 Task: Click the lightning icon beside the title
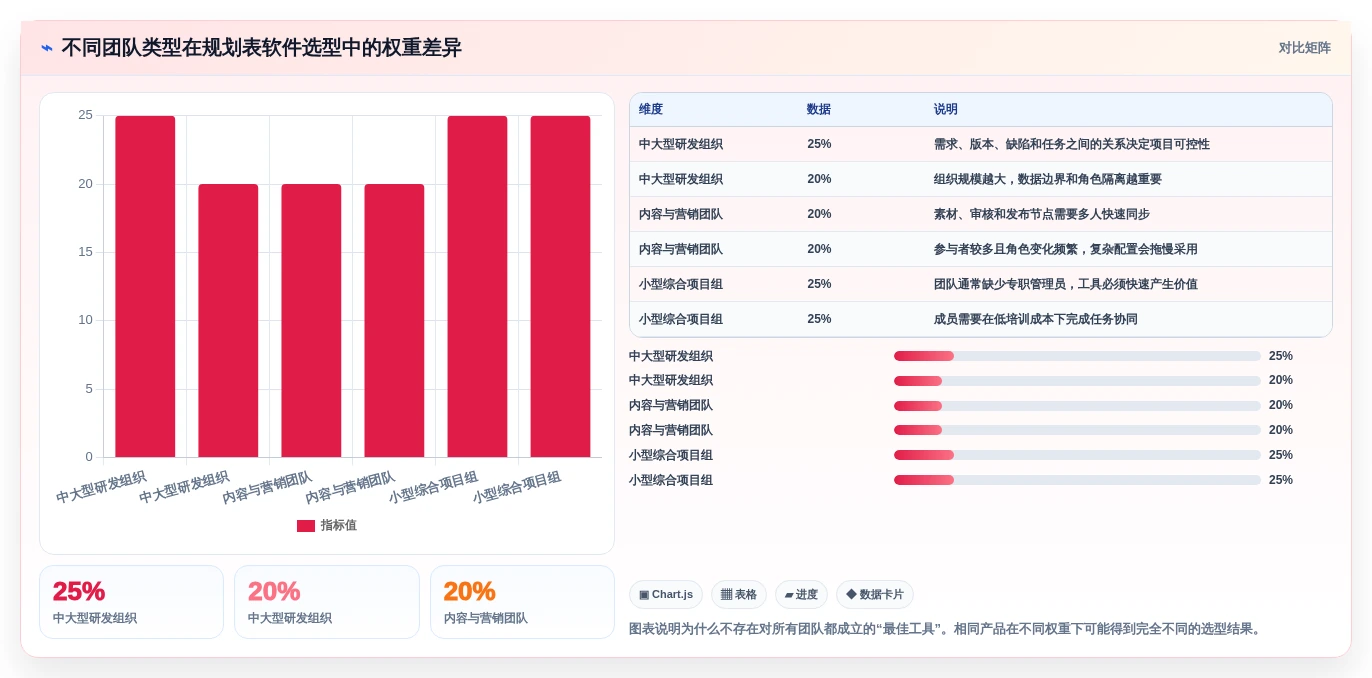click(x=47, y=48)
